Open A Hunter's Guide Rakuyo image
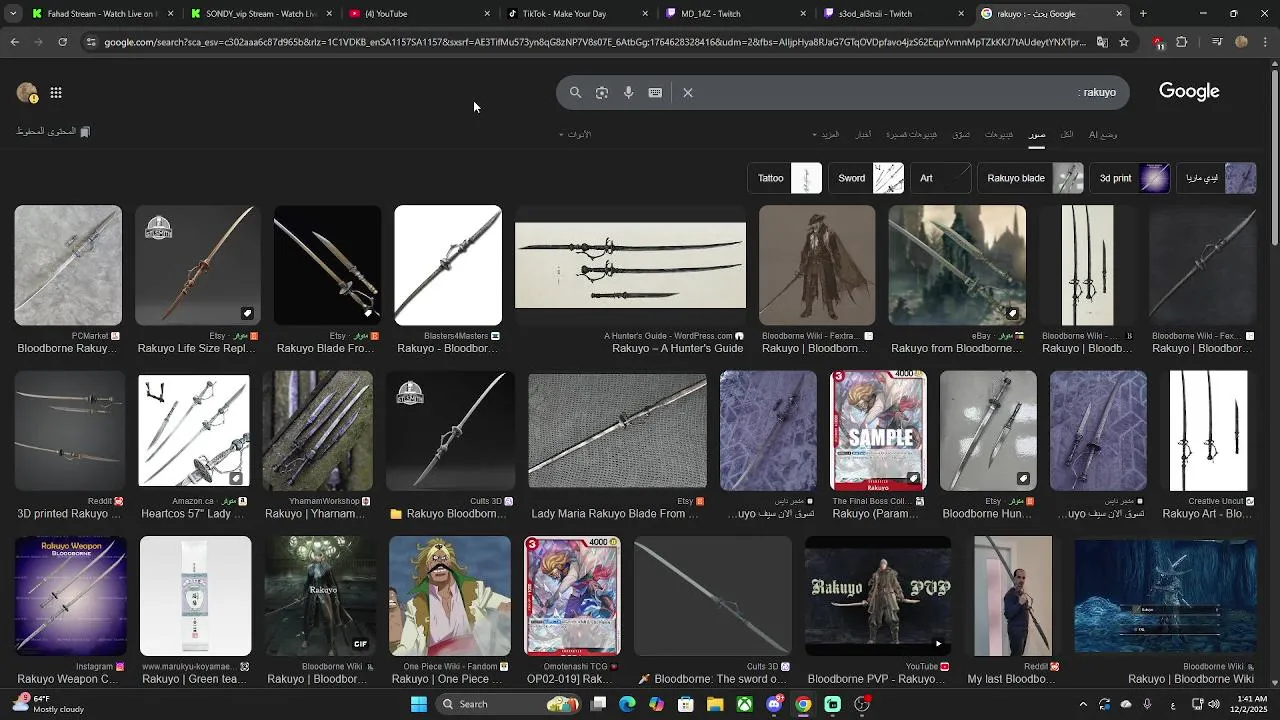 pyautogui.click(x=630, y=265)
